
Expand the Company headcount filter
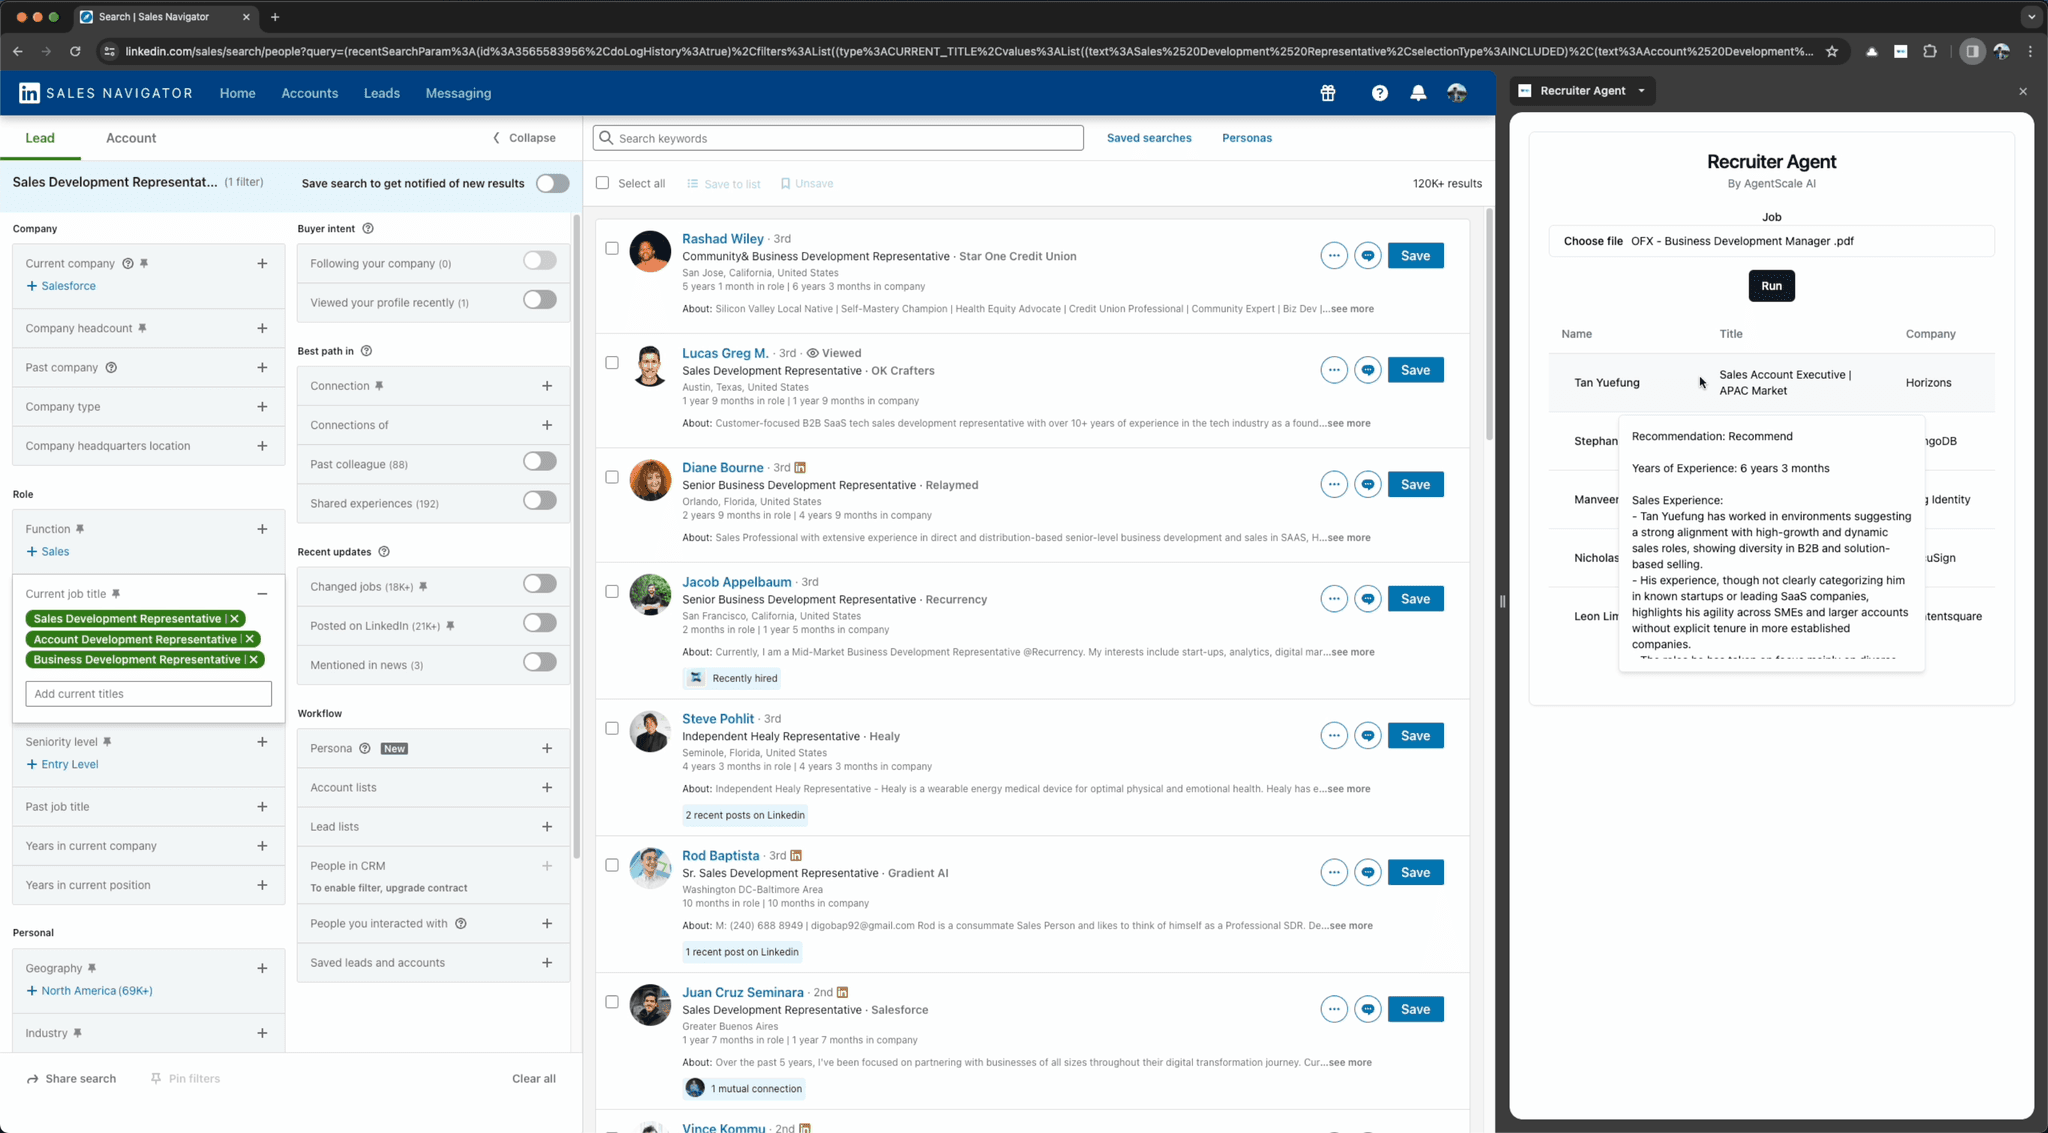[x=262, y=328]
